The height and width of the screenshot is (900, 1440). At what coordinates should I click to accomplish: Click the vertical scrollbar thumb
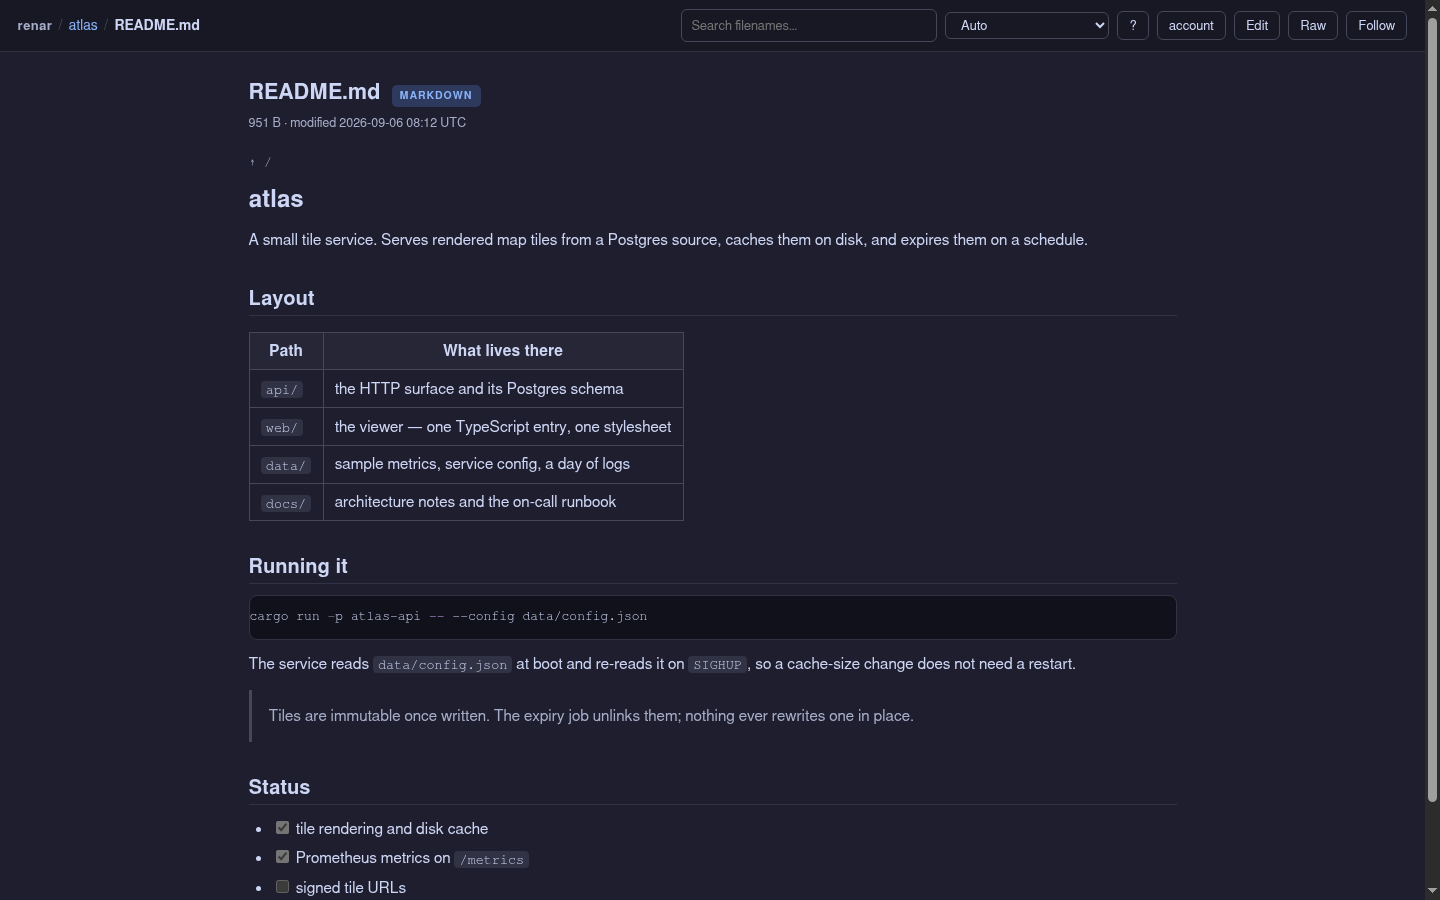[x=1432, y=410]
